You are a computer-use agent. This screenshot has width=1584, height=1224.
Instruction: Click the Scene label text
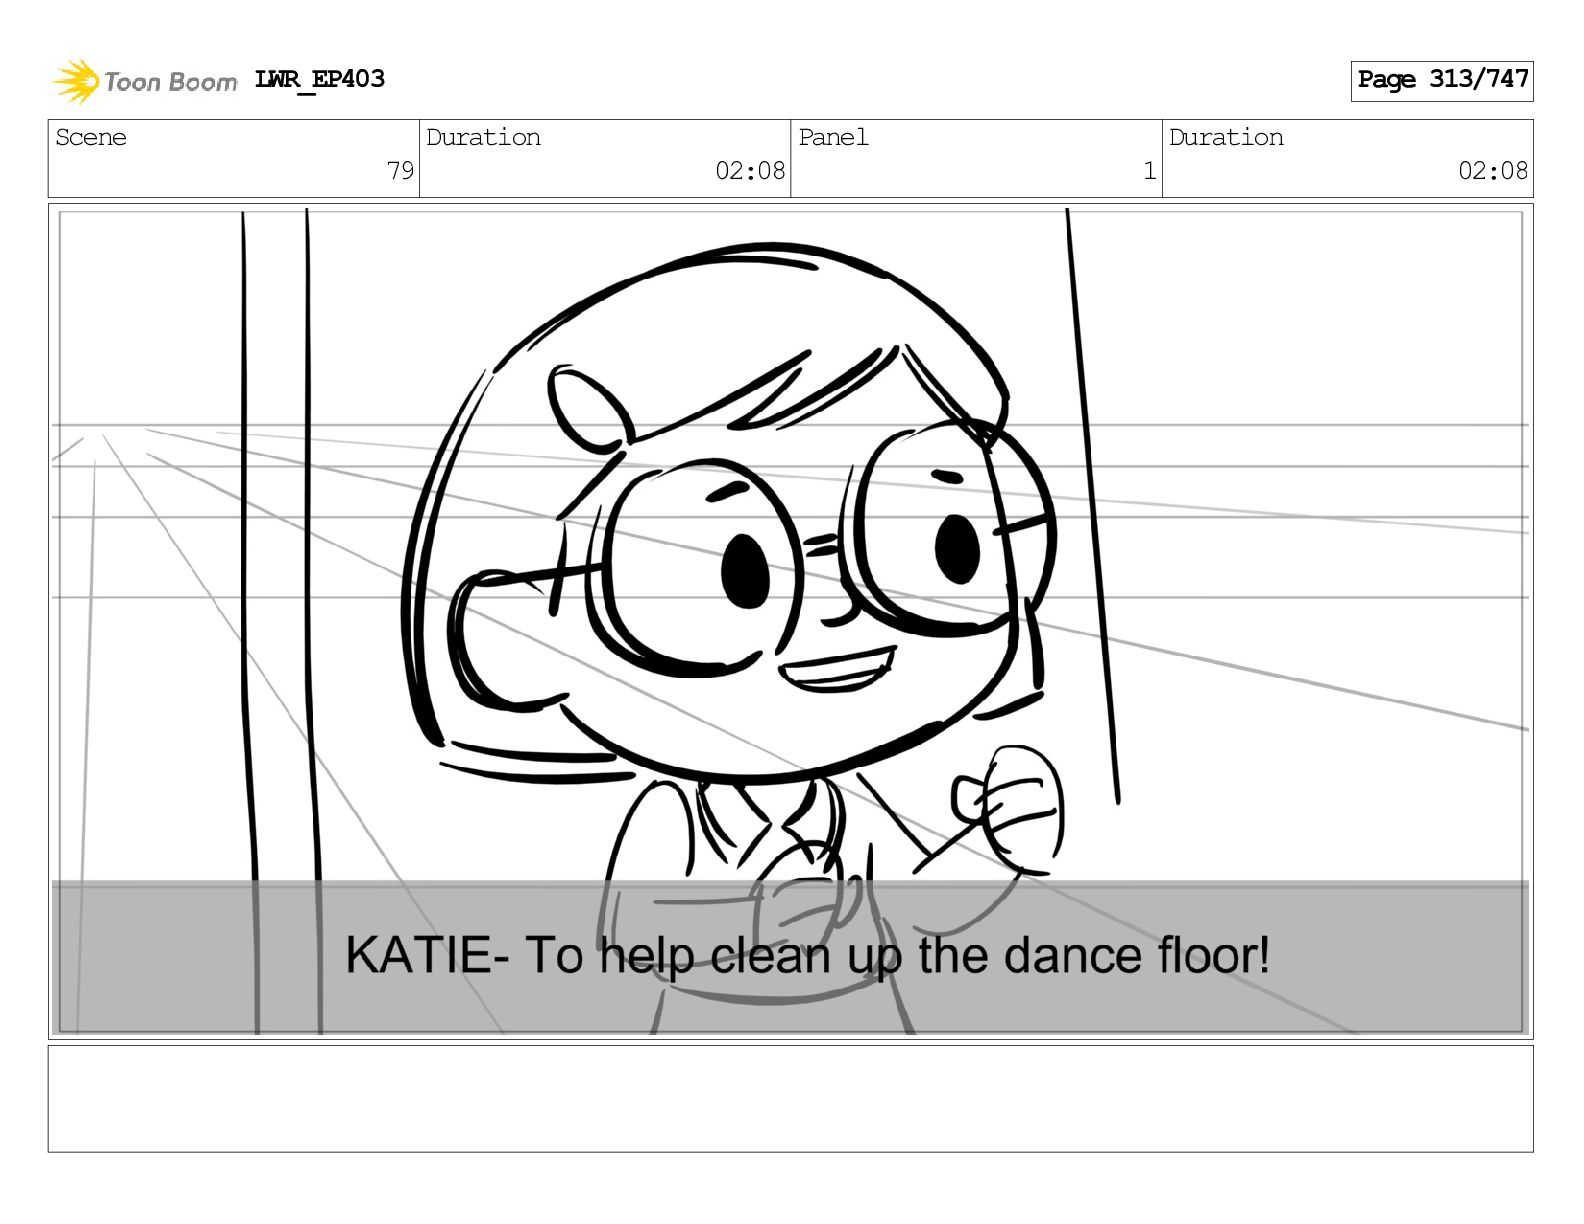[x=91, y=137]
